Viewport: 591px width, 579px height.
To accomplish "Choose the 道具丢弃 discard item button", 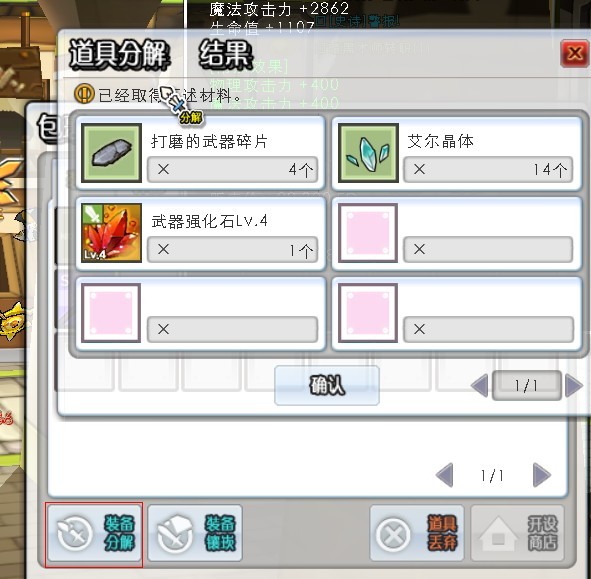I will pos(417,533).
